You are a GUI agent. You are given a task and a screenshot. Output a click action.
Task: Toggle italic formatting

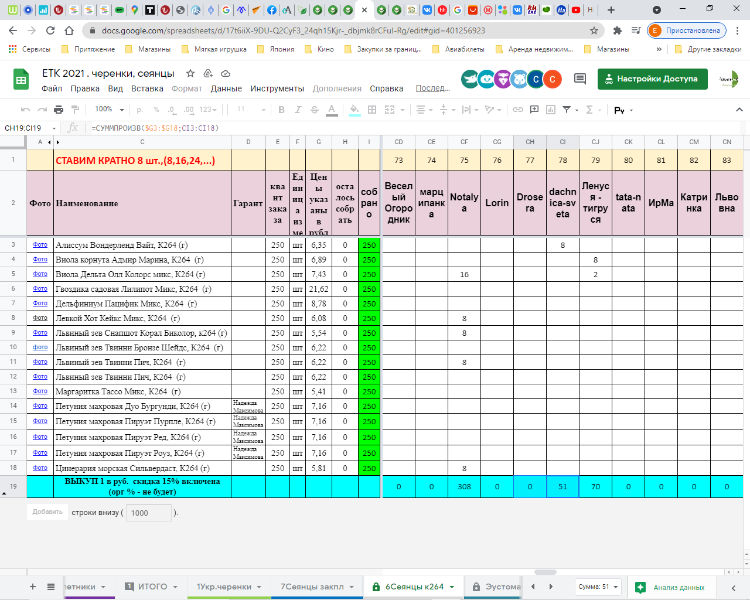[x=299, y=109]
